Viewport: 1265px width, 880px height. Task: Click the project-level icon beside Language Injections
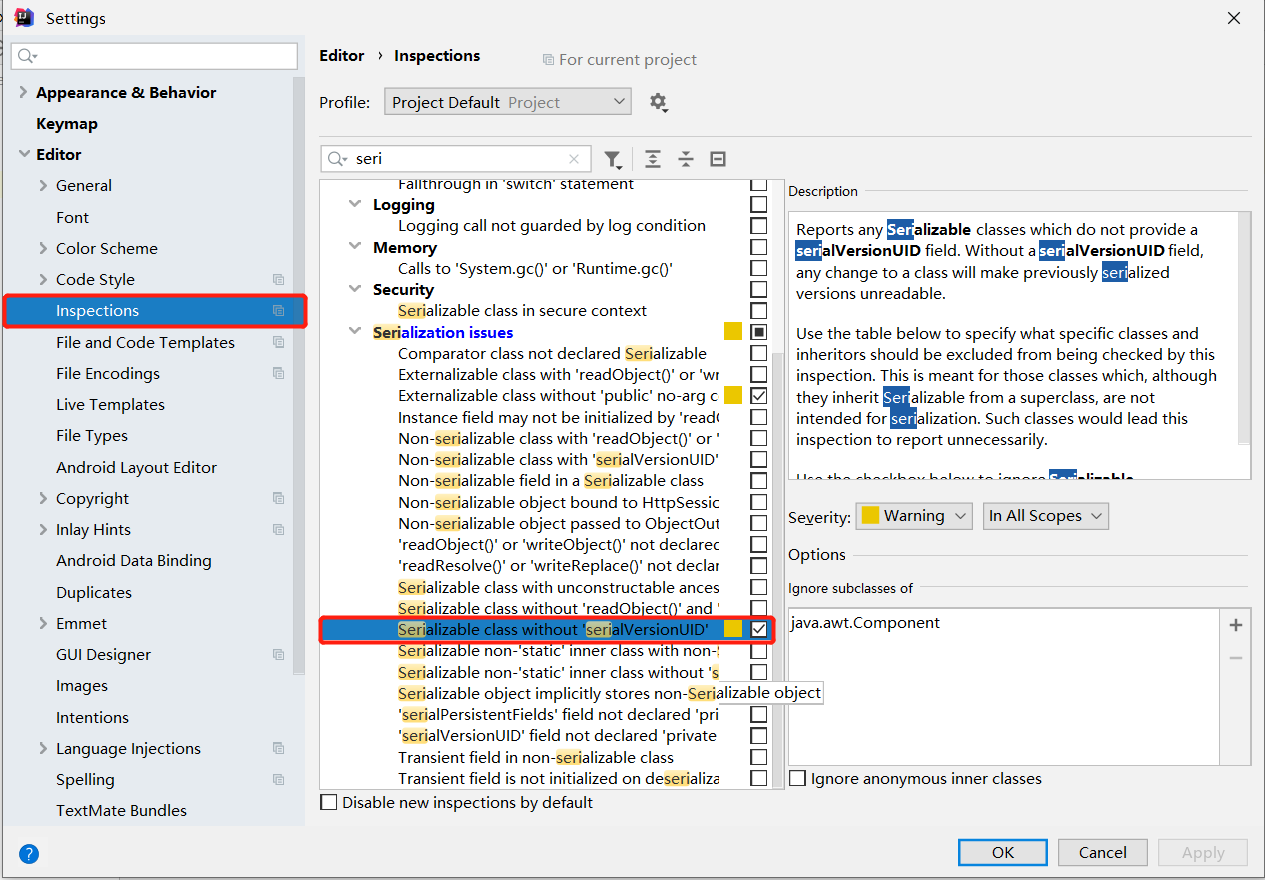pos(279,748)
